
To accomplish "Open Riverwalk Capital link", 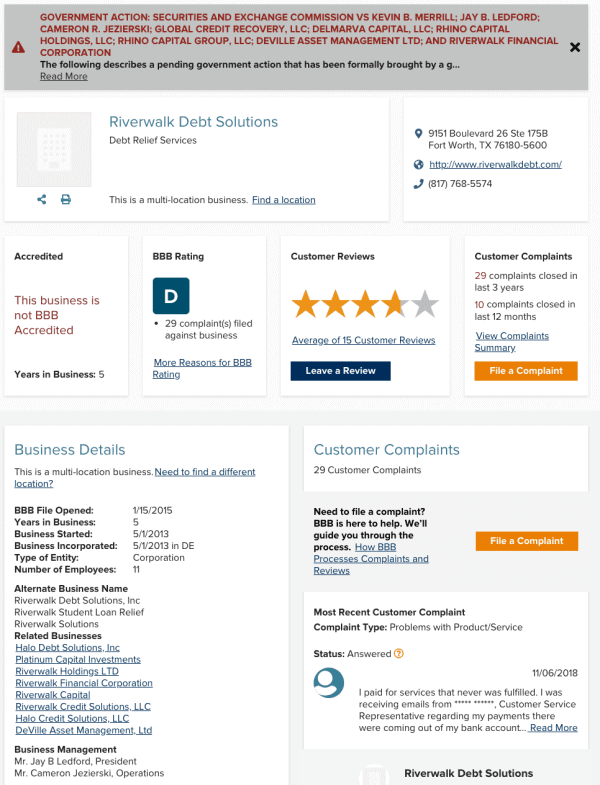I will coord(53,695).
